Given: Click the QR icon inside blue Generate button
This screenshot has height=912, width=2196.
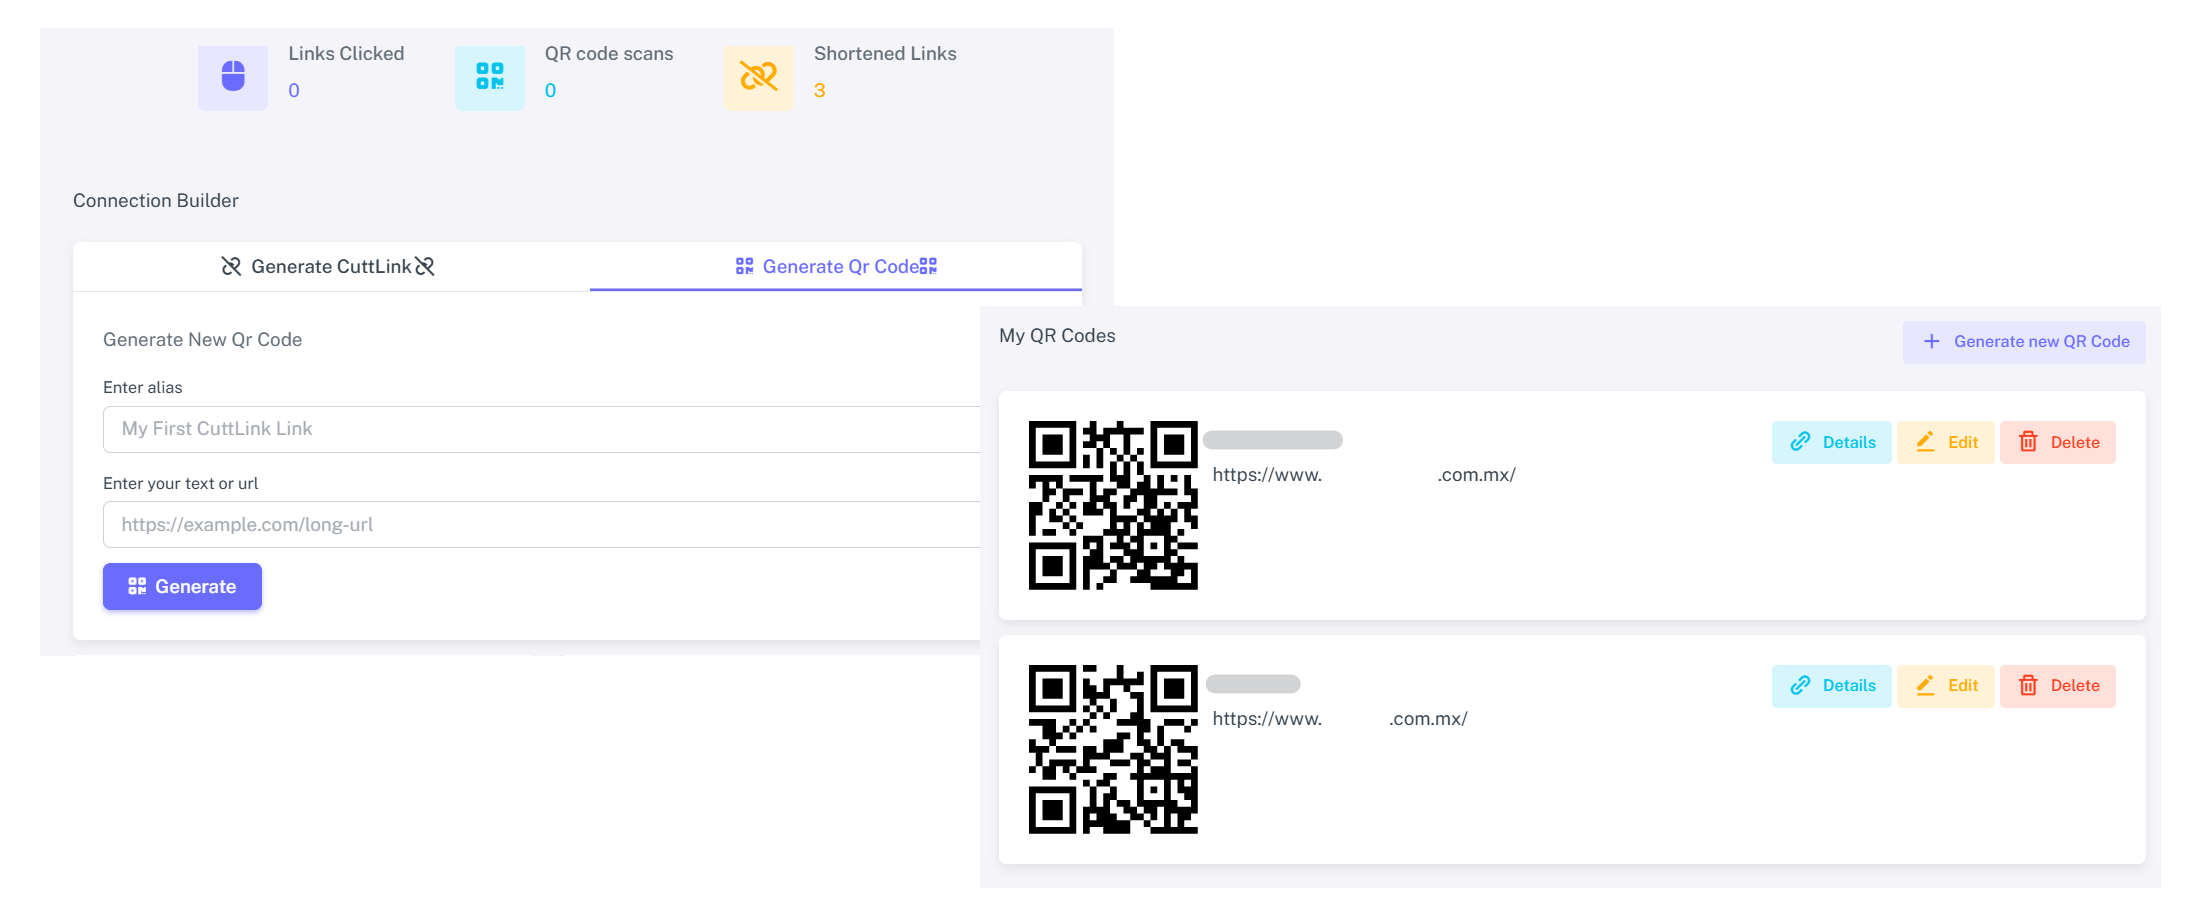Looking at the screenshot, I should (137, 587).
